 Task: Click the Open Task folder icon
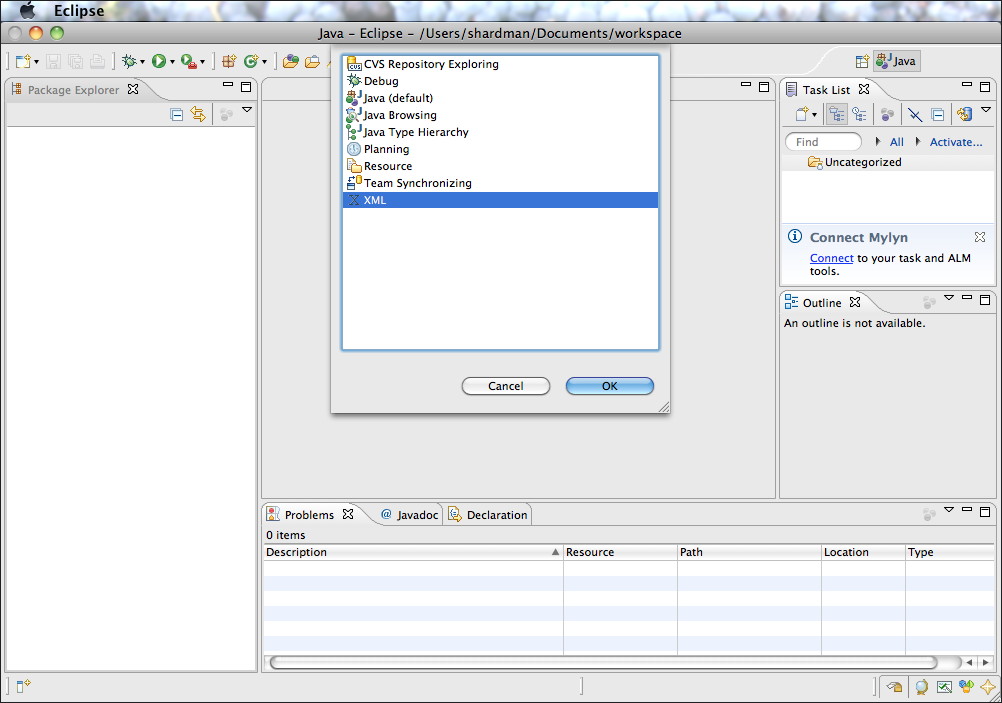click(x=312, y=61)
